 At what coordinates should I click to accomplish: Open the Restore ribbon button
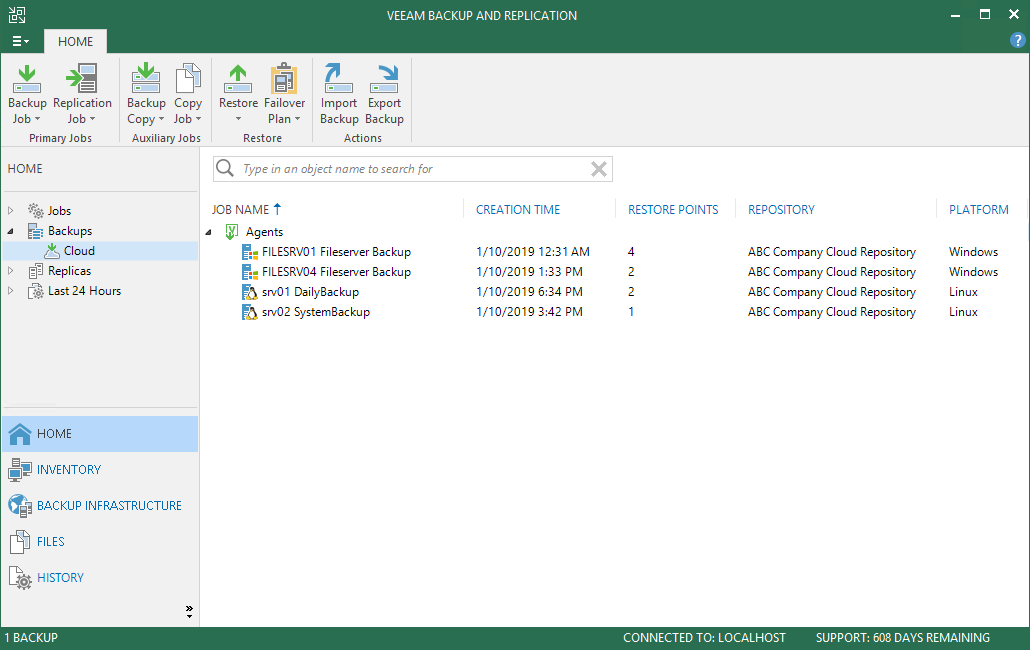click(x=238, y=95)
